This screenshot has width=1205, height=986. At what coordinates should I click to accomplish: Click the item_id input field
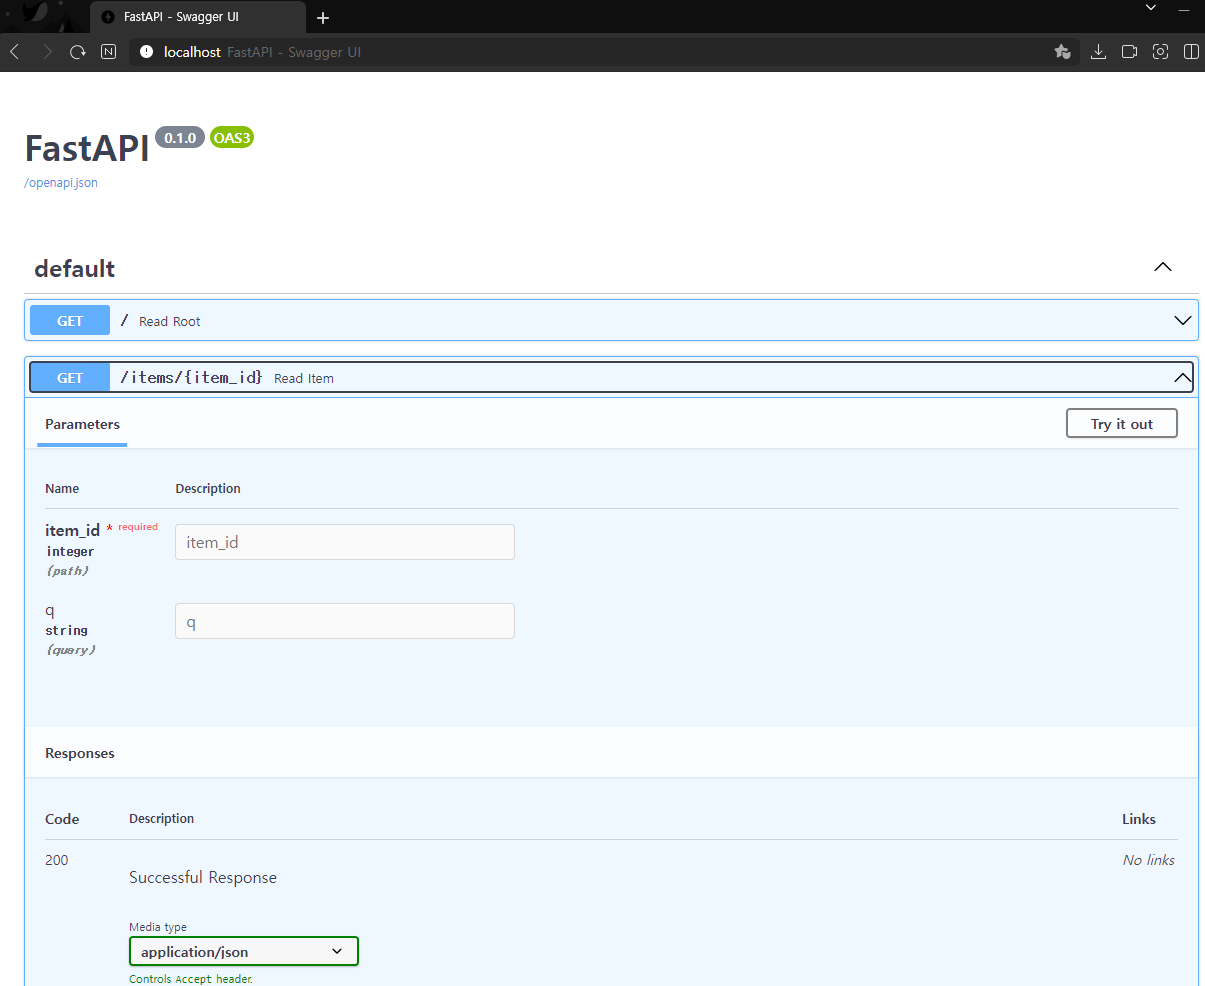click(x=345, y=542)
